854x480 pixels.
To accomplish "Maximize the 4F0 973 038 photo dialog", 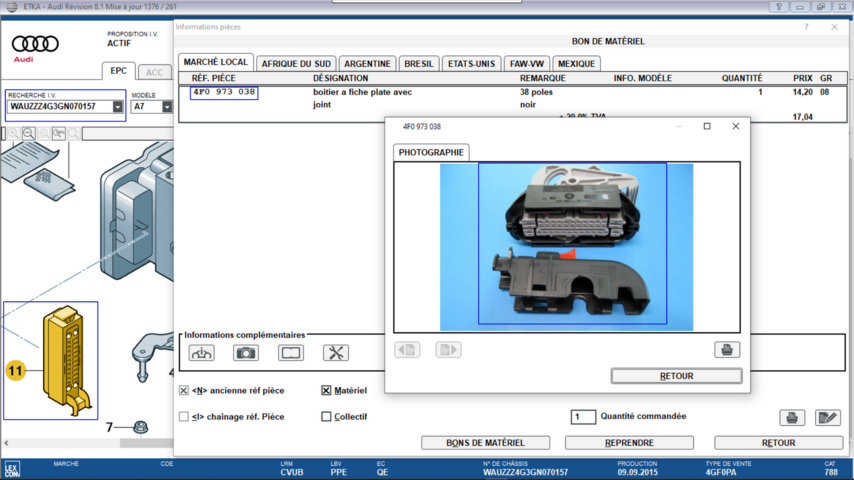I will click(x=707, y=126).
